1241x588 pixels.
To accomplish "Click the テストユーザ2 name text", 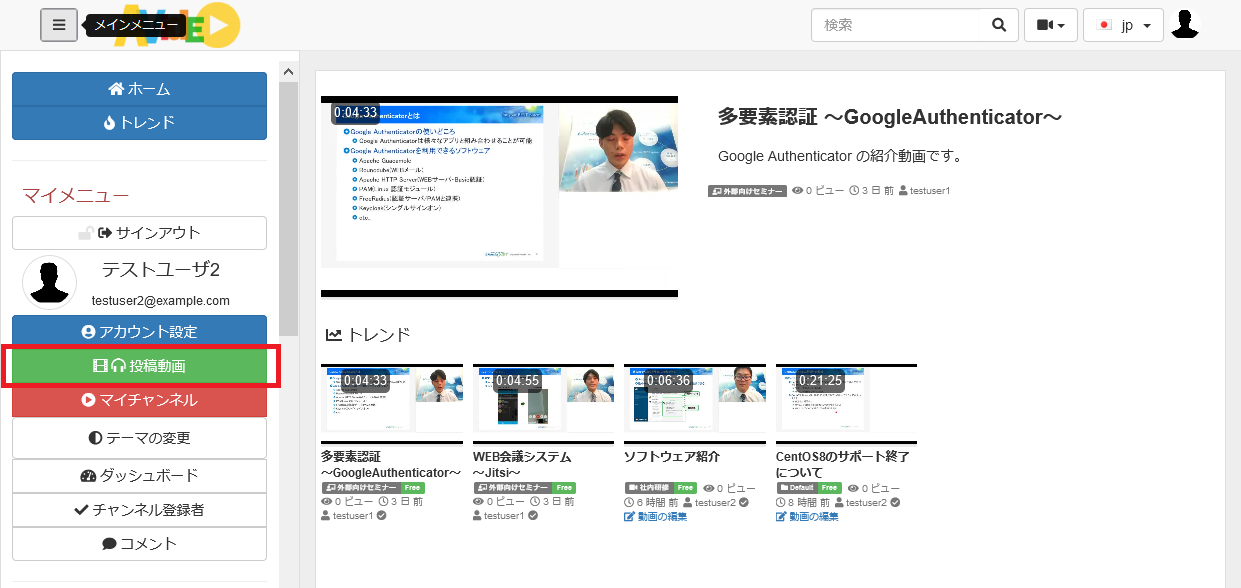I will pos(160,270).
